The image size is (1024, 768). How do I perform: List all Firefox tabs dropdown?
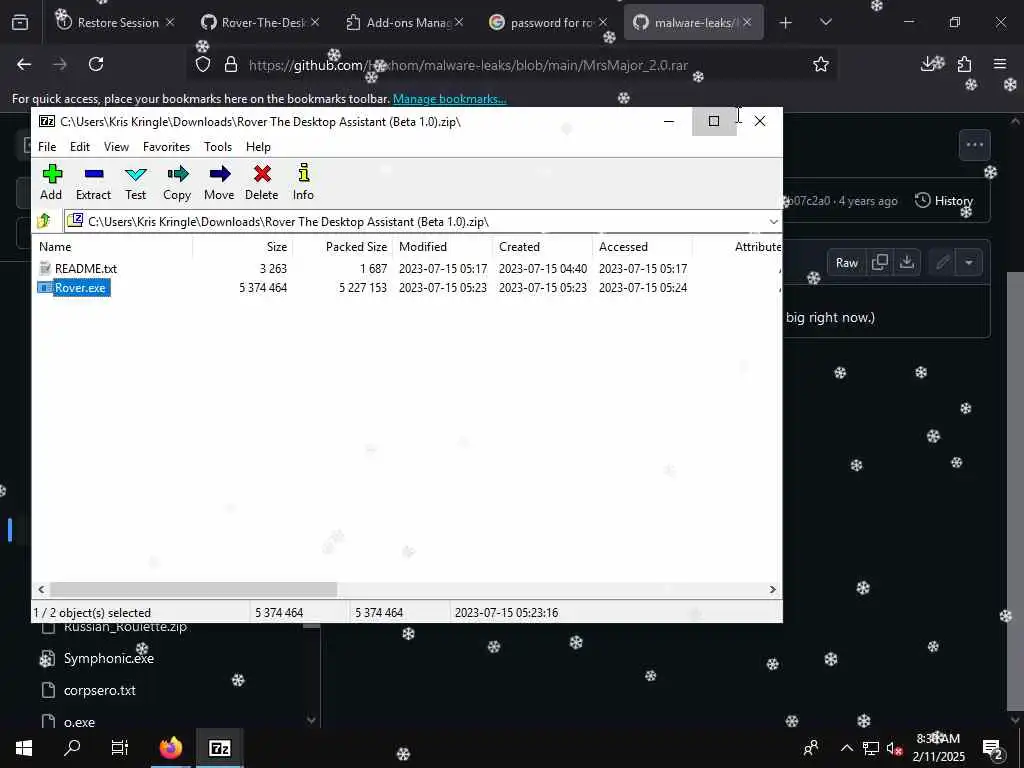click(825, 23)
